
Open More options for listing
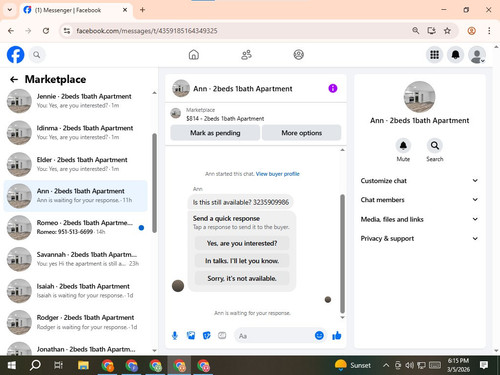(x=302, y=133)
